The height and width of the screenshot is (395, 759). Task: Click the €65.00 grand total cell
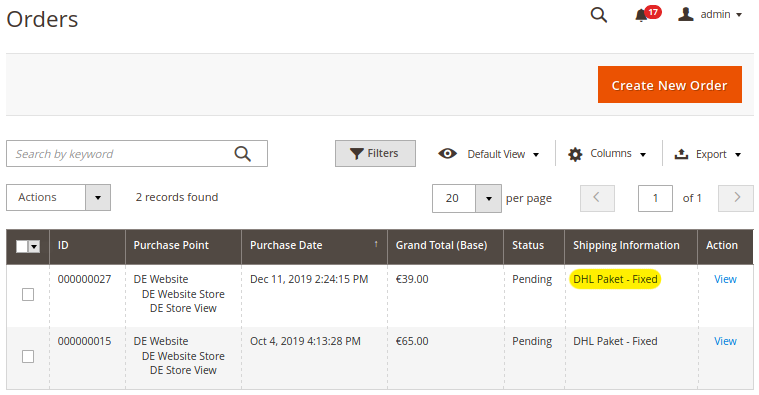pyautogui.click(x=412, y=341)
